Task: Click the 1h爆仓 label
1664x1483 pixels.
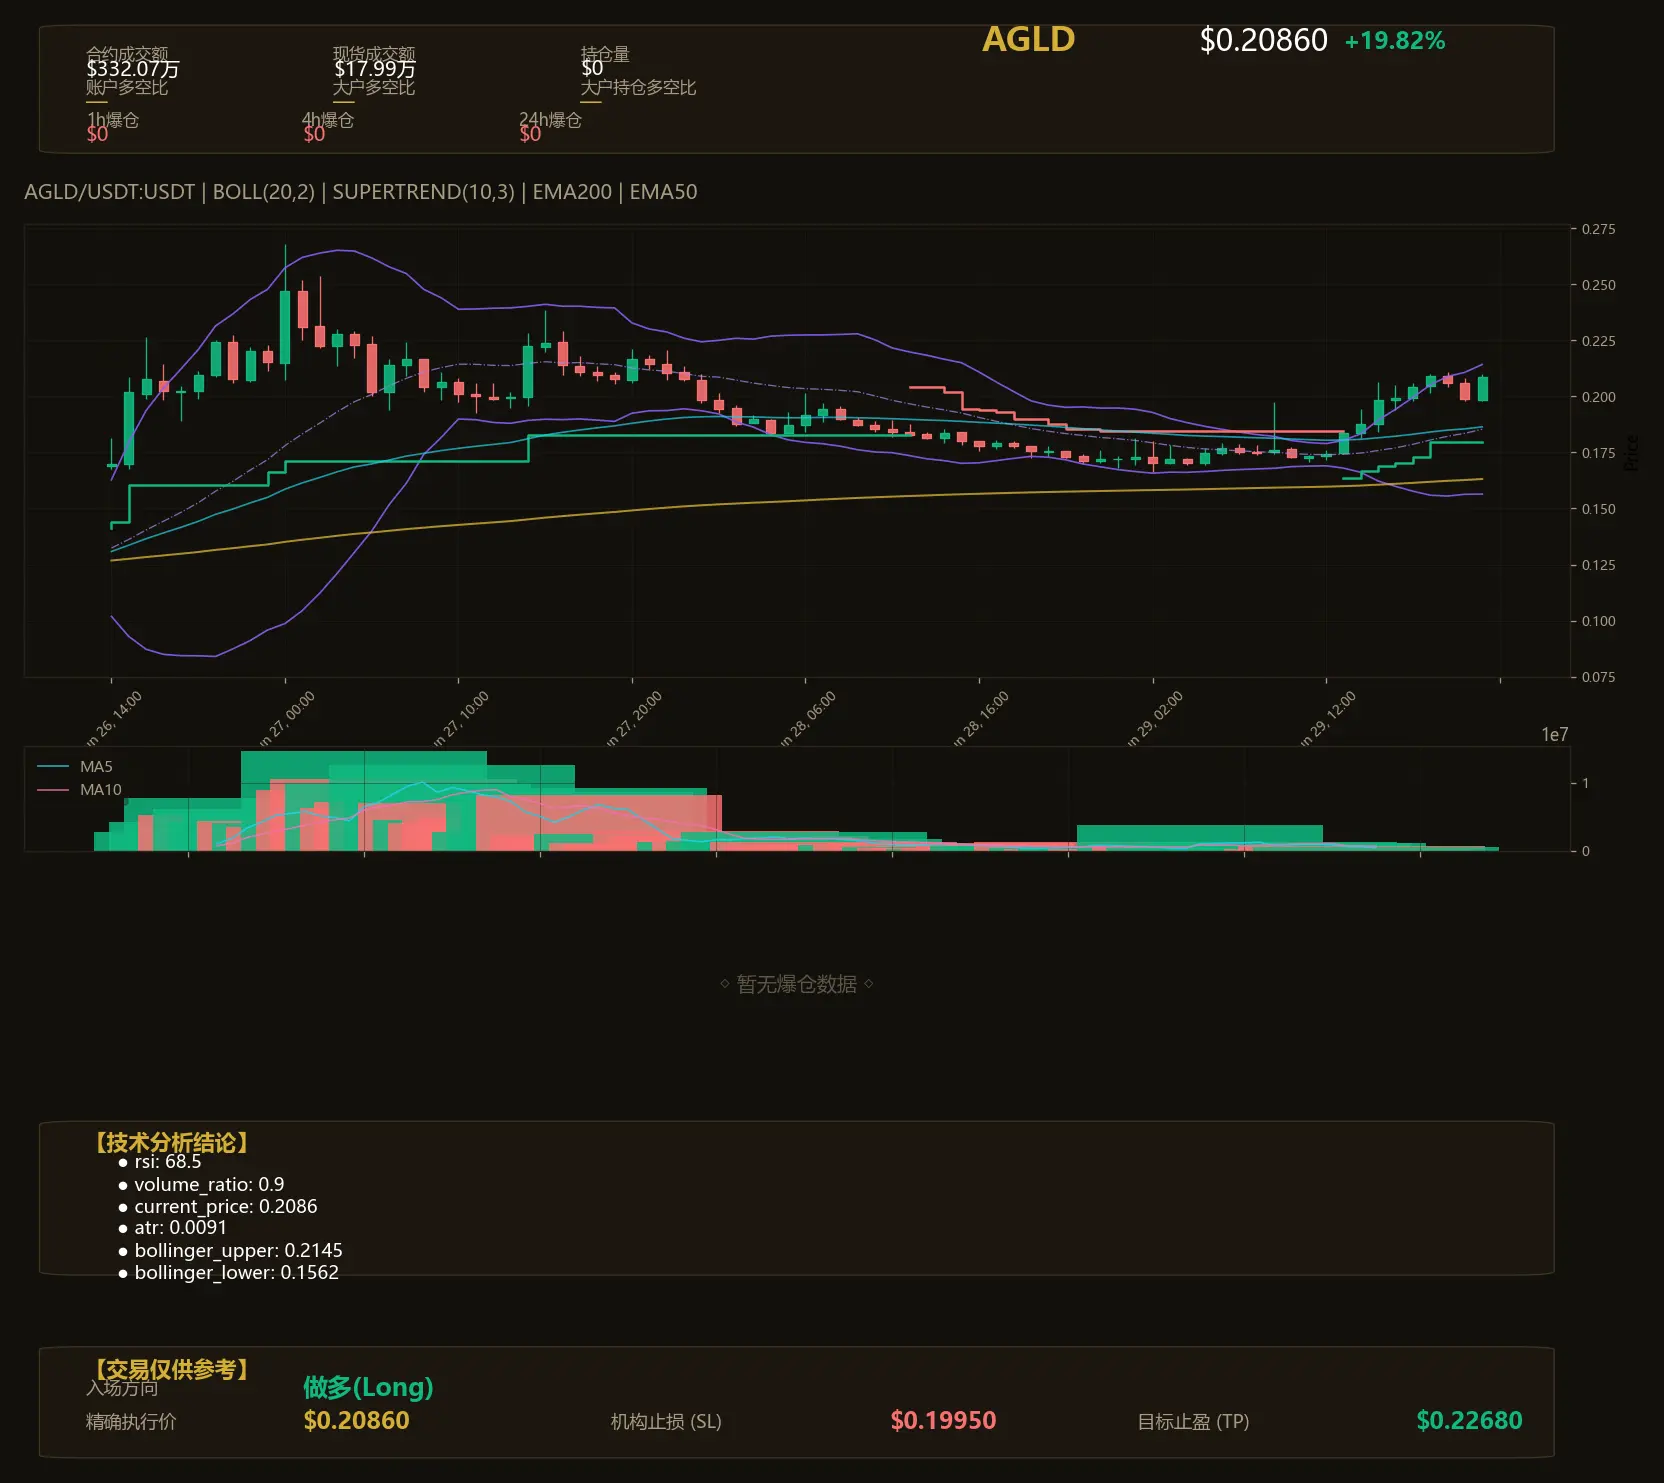Action: 113,120
